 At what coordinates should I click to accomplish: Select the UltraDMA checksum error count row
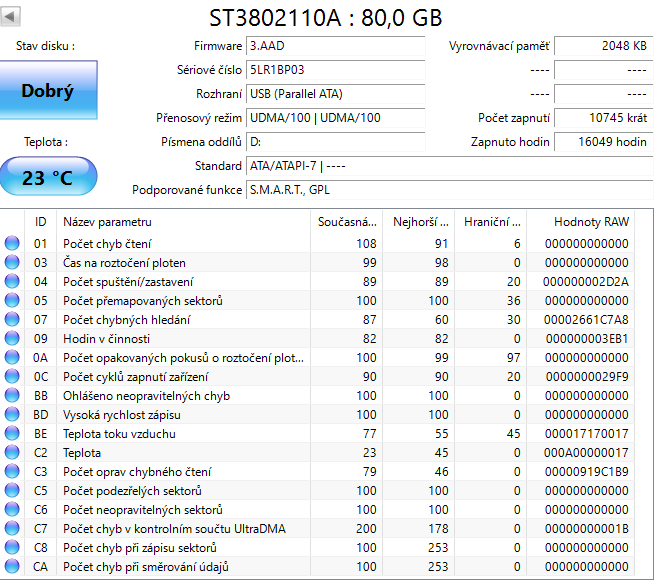point(317,529)
